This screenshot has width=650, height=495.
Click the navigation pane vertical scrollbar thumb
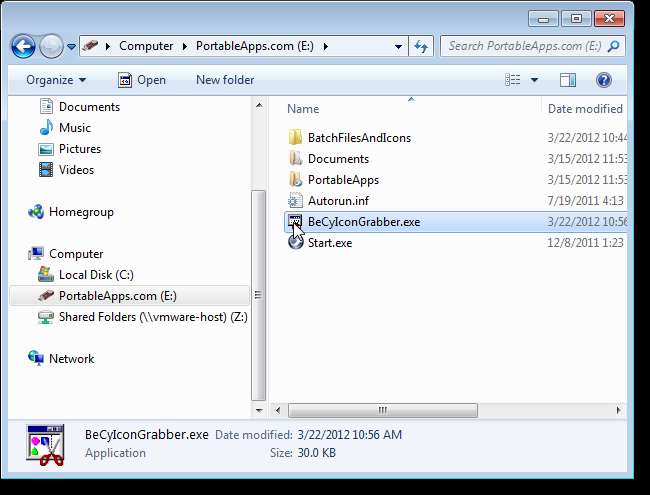coord(259,295)
